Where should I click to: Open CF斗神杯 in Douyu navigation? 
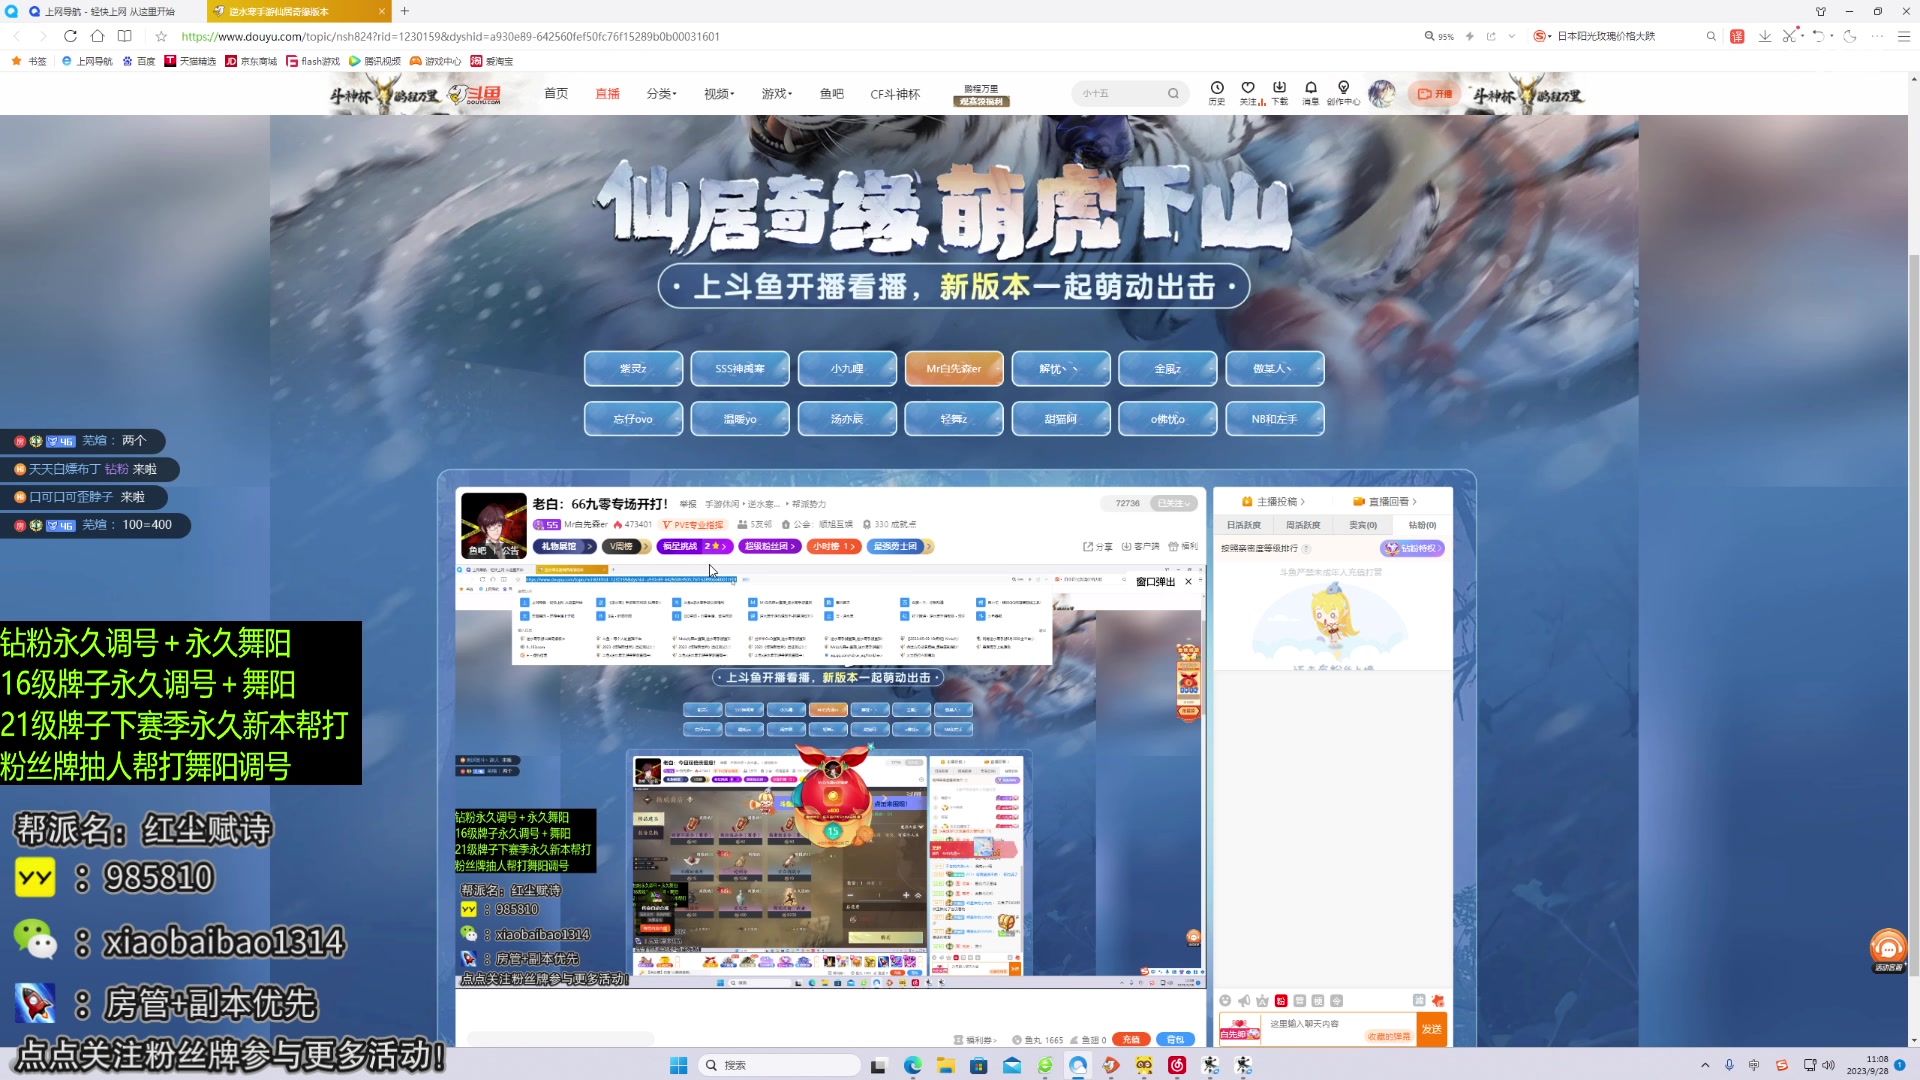pyautogui.click(x=895, y=94)
